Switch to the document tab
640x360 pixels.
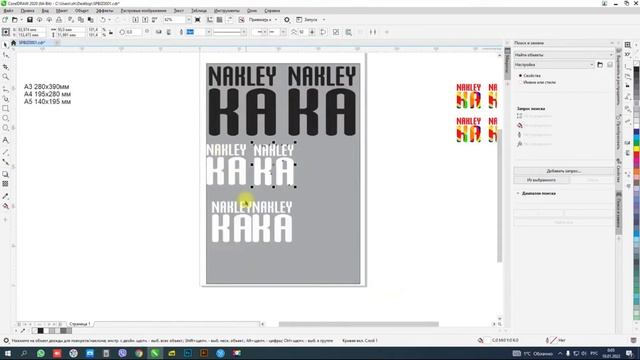click(32, 42)
